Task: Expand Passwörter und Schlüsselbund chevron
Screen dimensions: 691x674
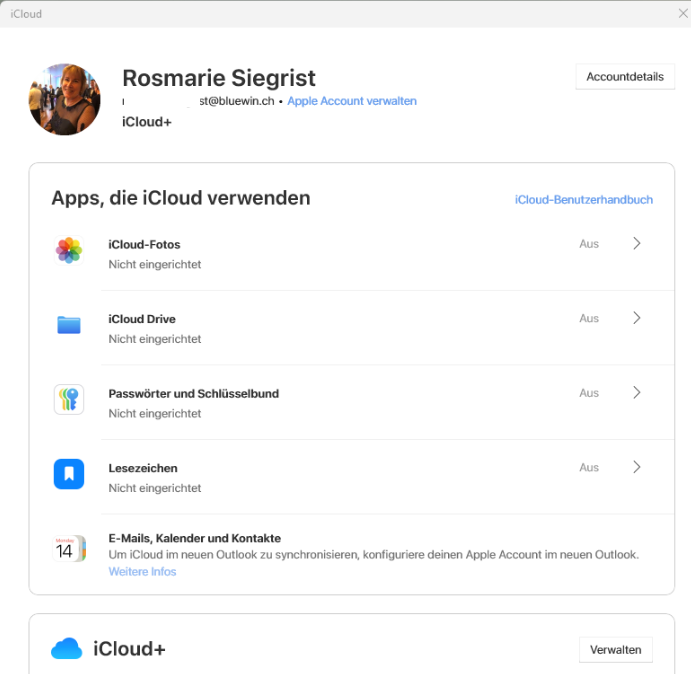Action: pyautogui.click(x=636, y=392)
